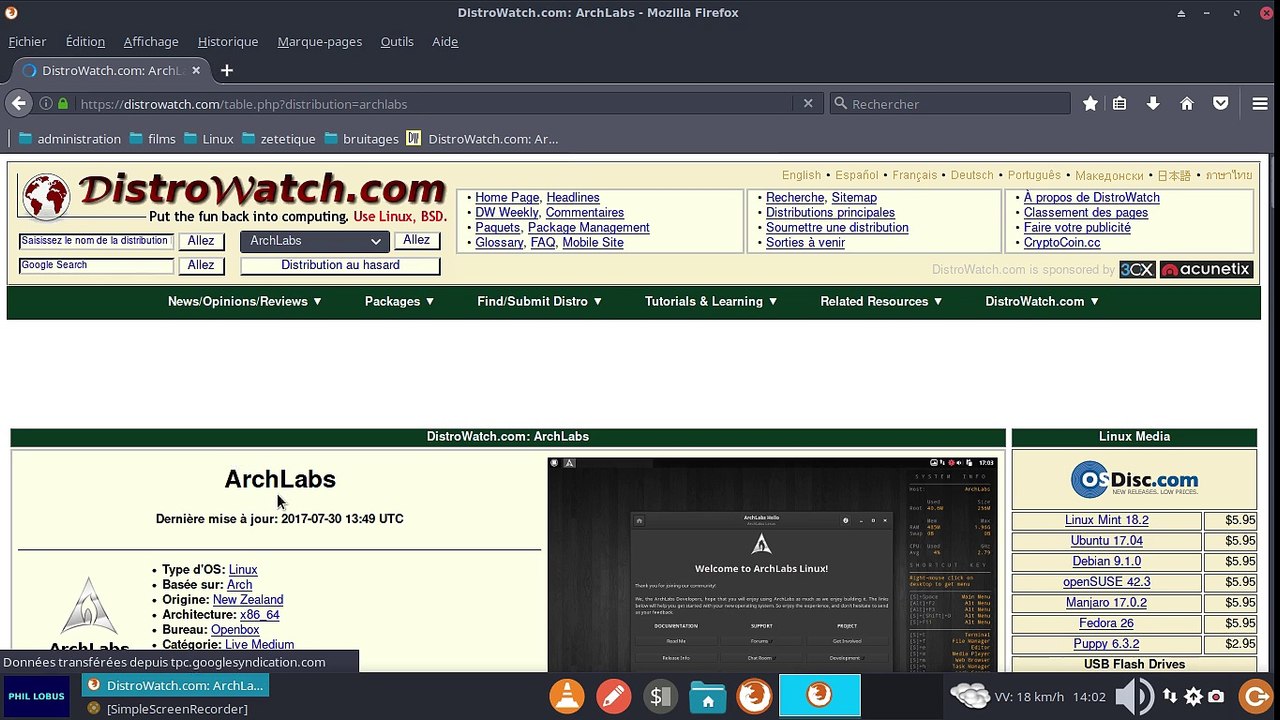The height and width of the screenshot is (720, 1280).
Task: Go to the Firefox home page icon
Action: [1187, 104]
